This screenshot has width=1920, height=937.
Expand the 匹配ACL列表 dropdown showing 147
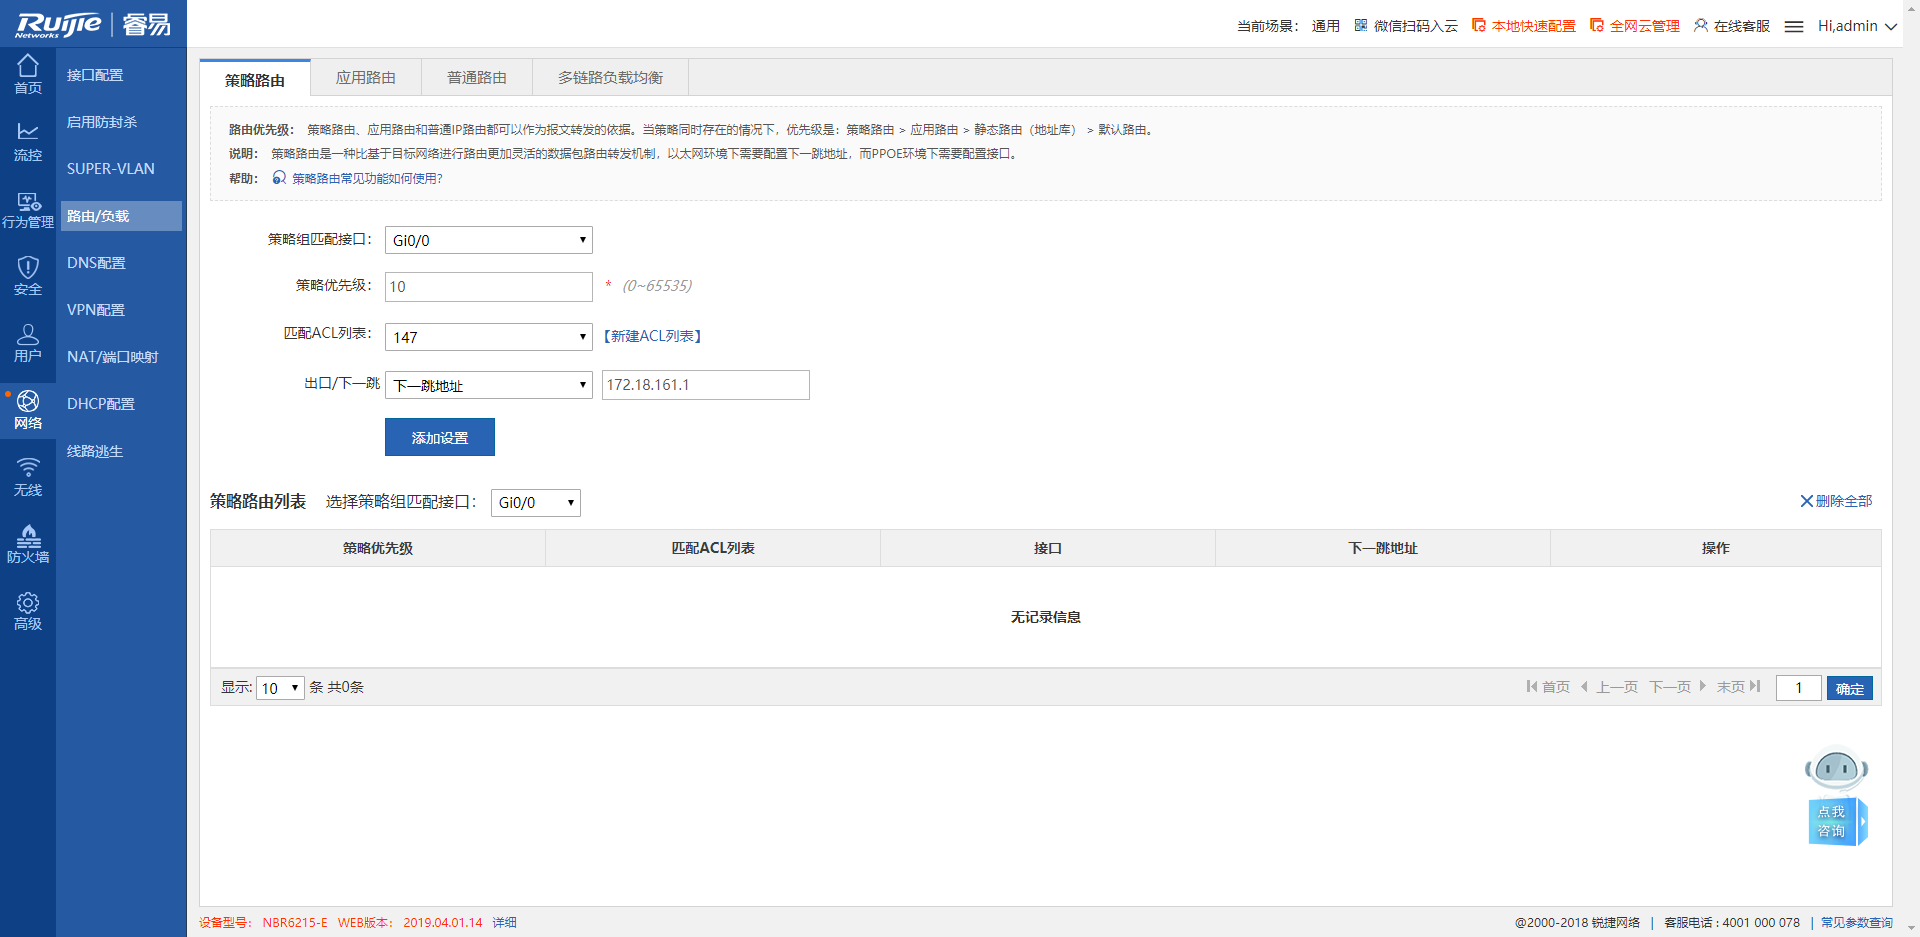coord(488,337)
